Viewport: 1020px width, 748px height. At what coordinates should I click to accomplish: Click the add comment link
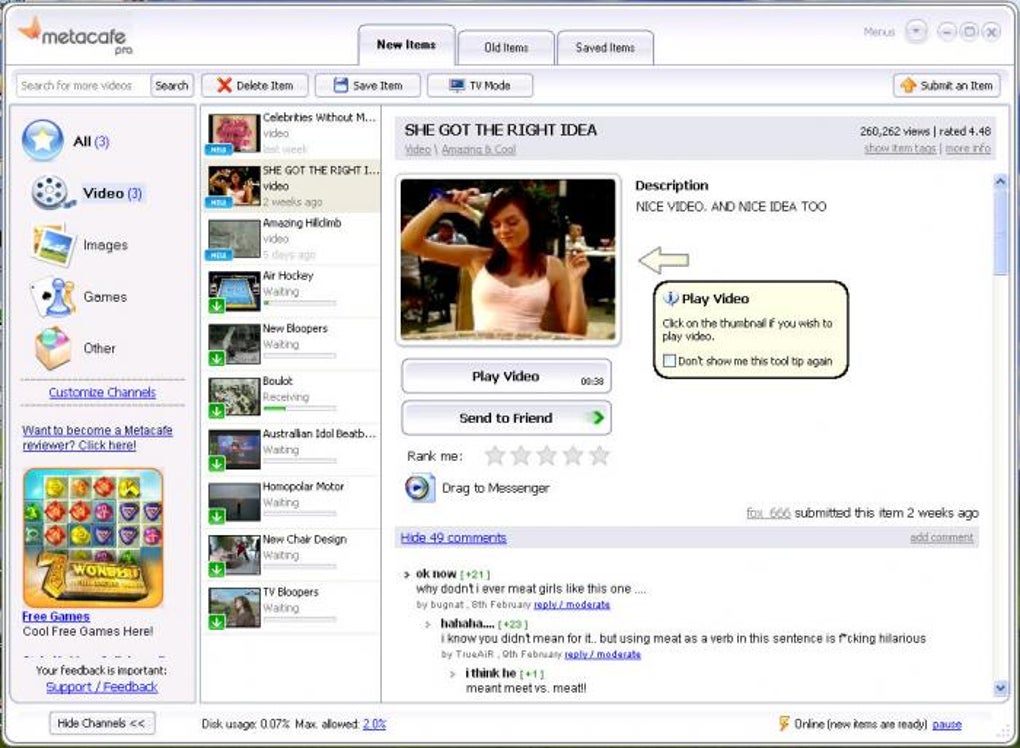click(941, 537)
